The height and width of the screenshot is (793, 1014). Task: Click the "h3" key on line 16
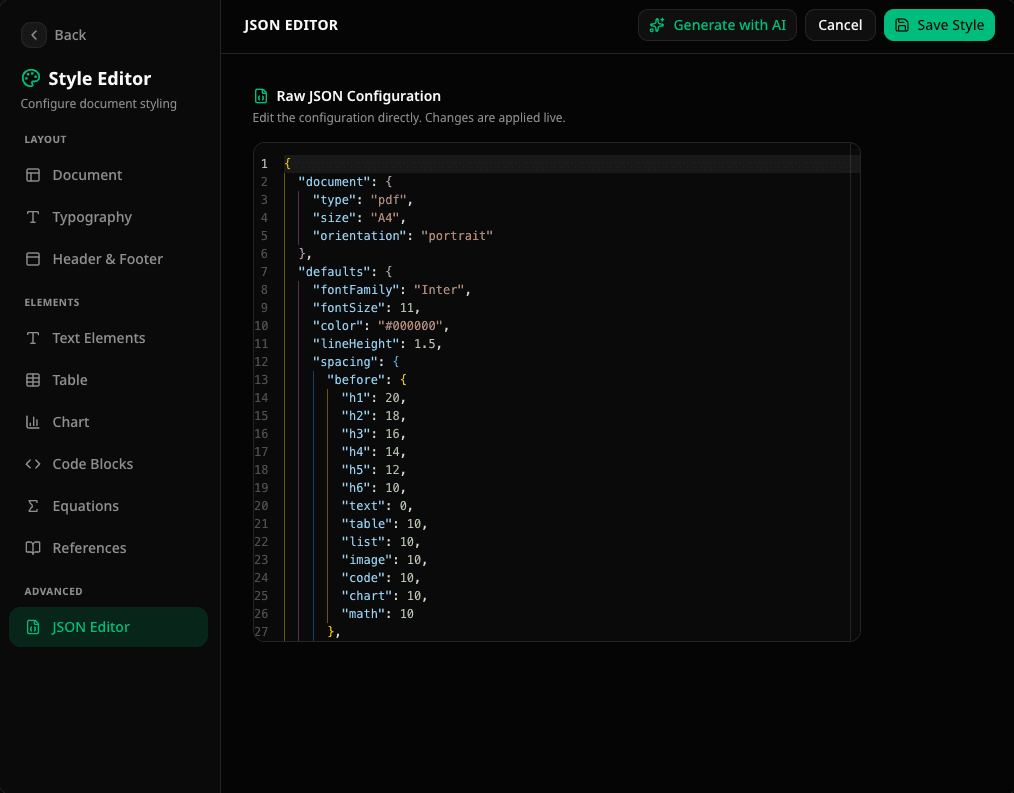pos(356,434)
